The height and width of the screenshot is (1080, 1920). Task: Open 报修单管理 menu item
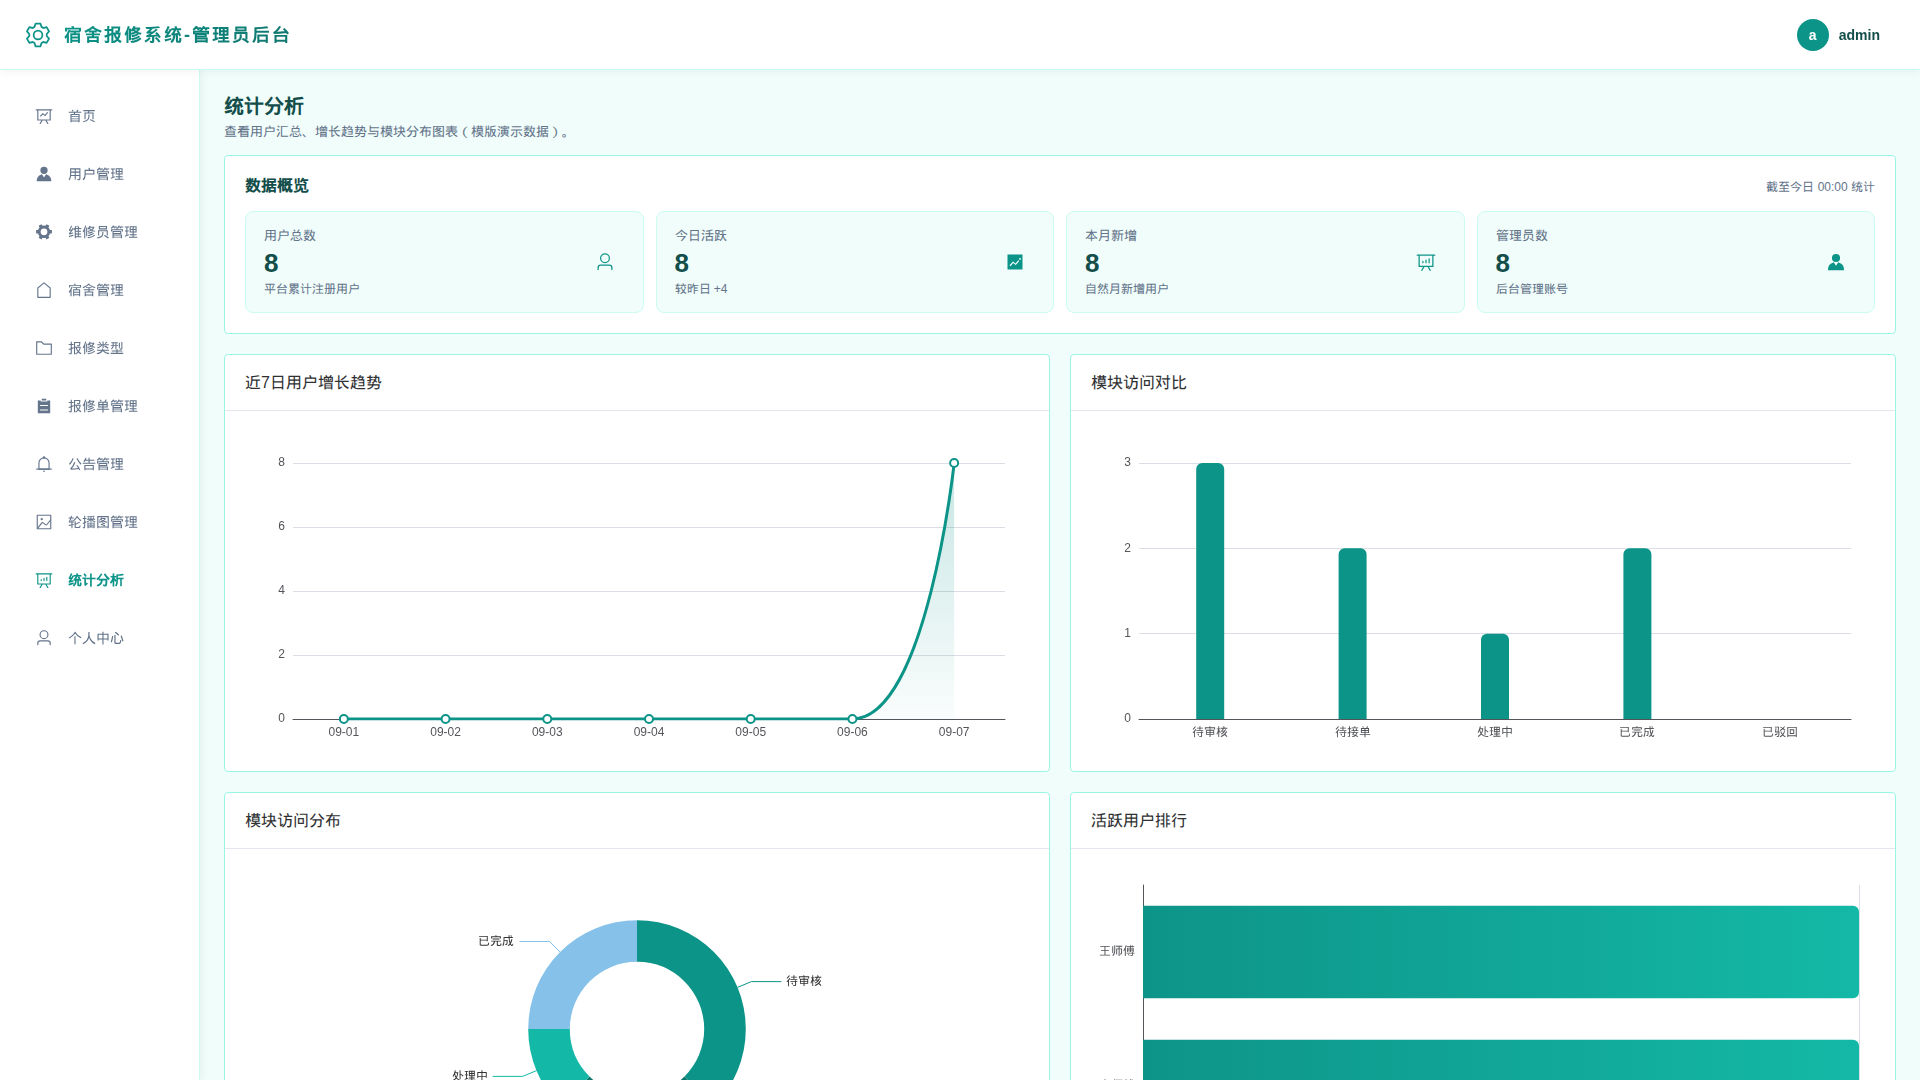tap(100, 406)
